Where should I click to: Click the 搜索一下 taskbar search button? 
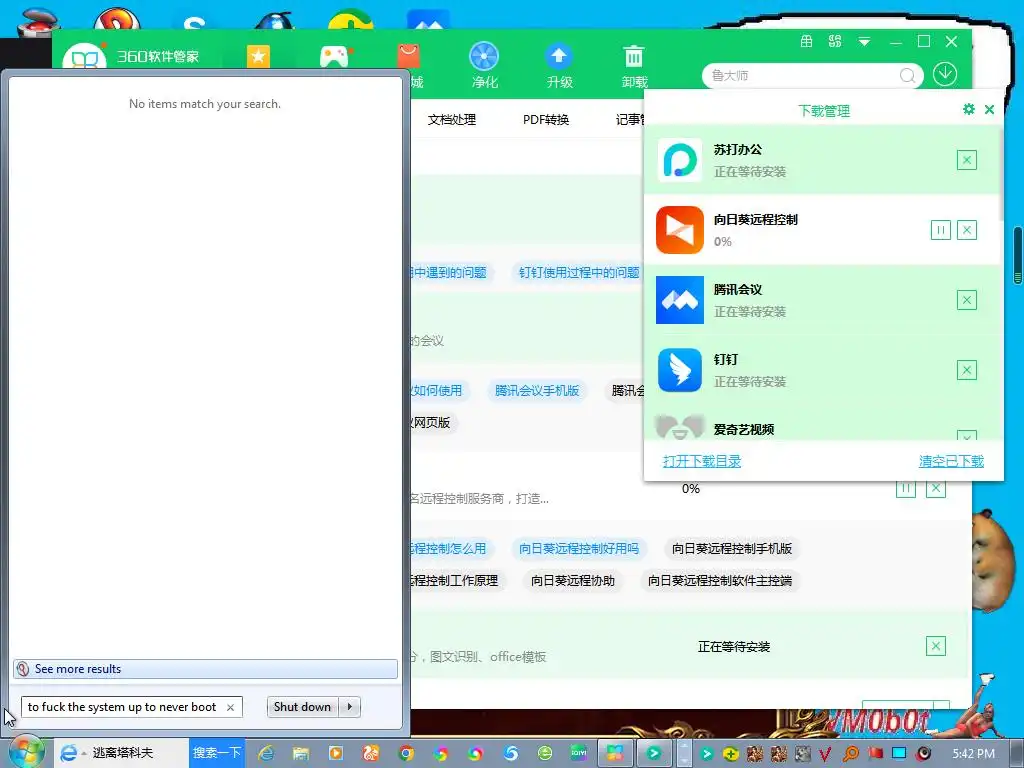[x=216, y=752]
